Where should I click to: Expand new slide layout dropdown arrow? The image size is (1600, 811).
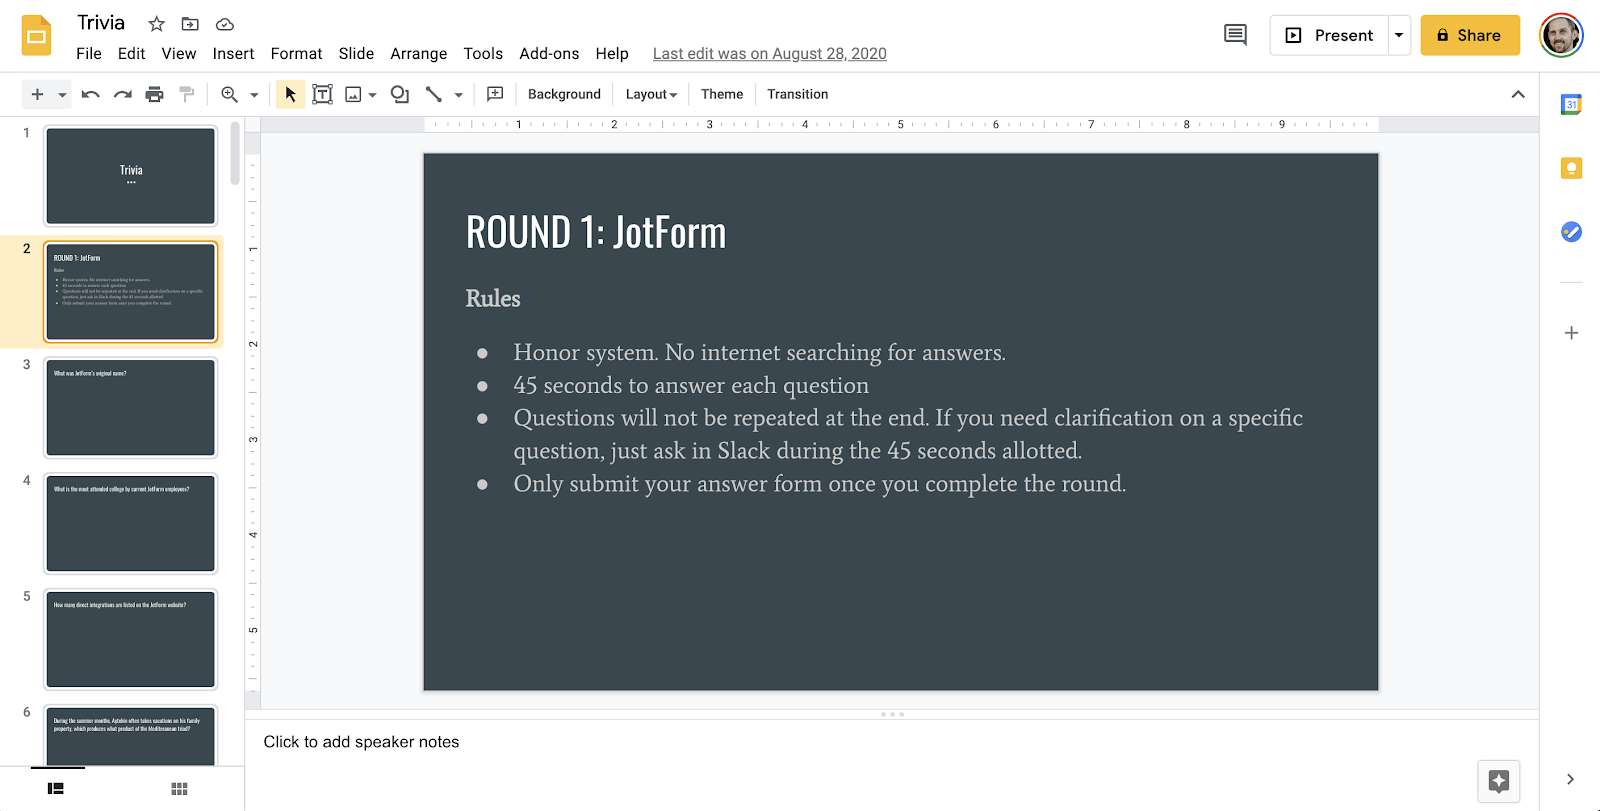pos(62,95)
